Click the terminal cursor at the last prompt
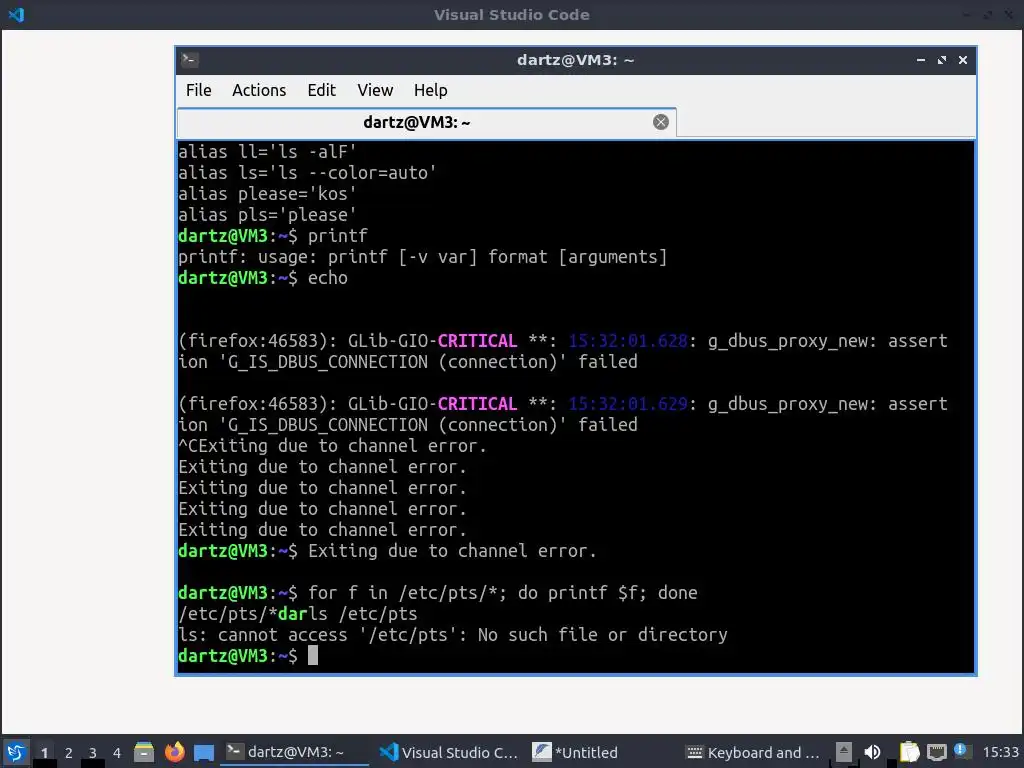Image resolution: width=1024 pixels, height=768 pixels. click(313, 656)
